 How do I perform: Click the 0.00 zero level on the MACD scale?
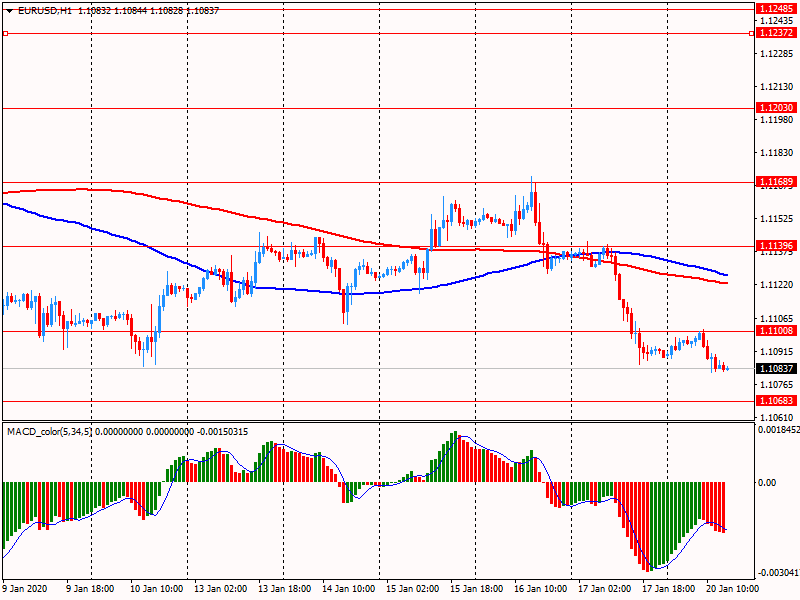point(767,482)
